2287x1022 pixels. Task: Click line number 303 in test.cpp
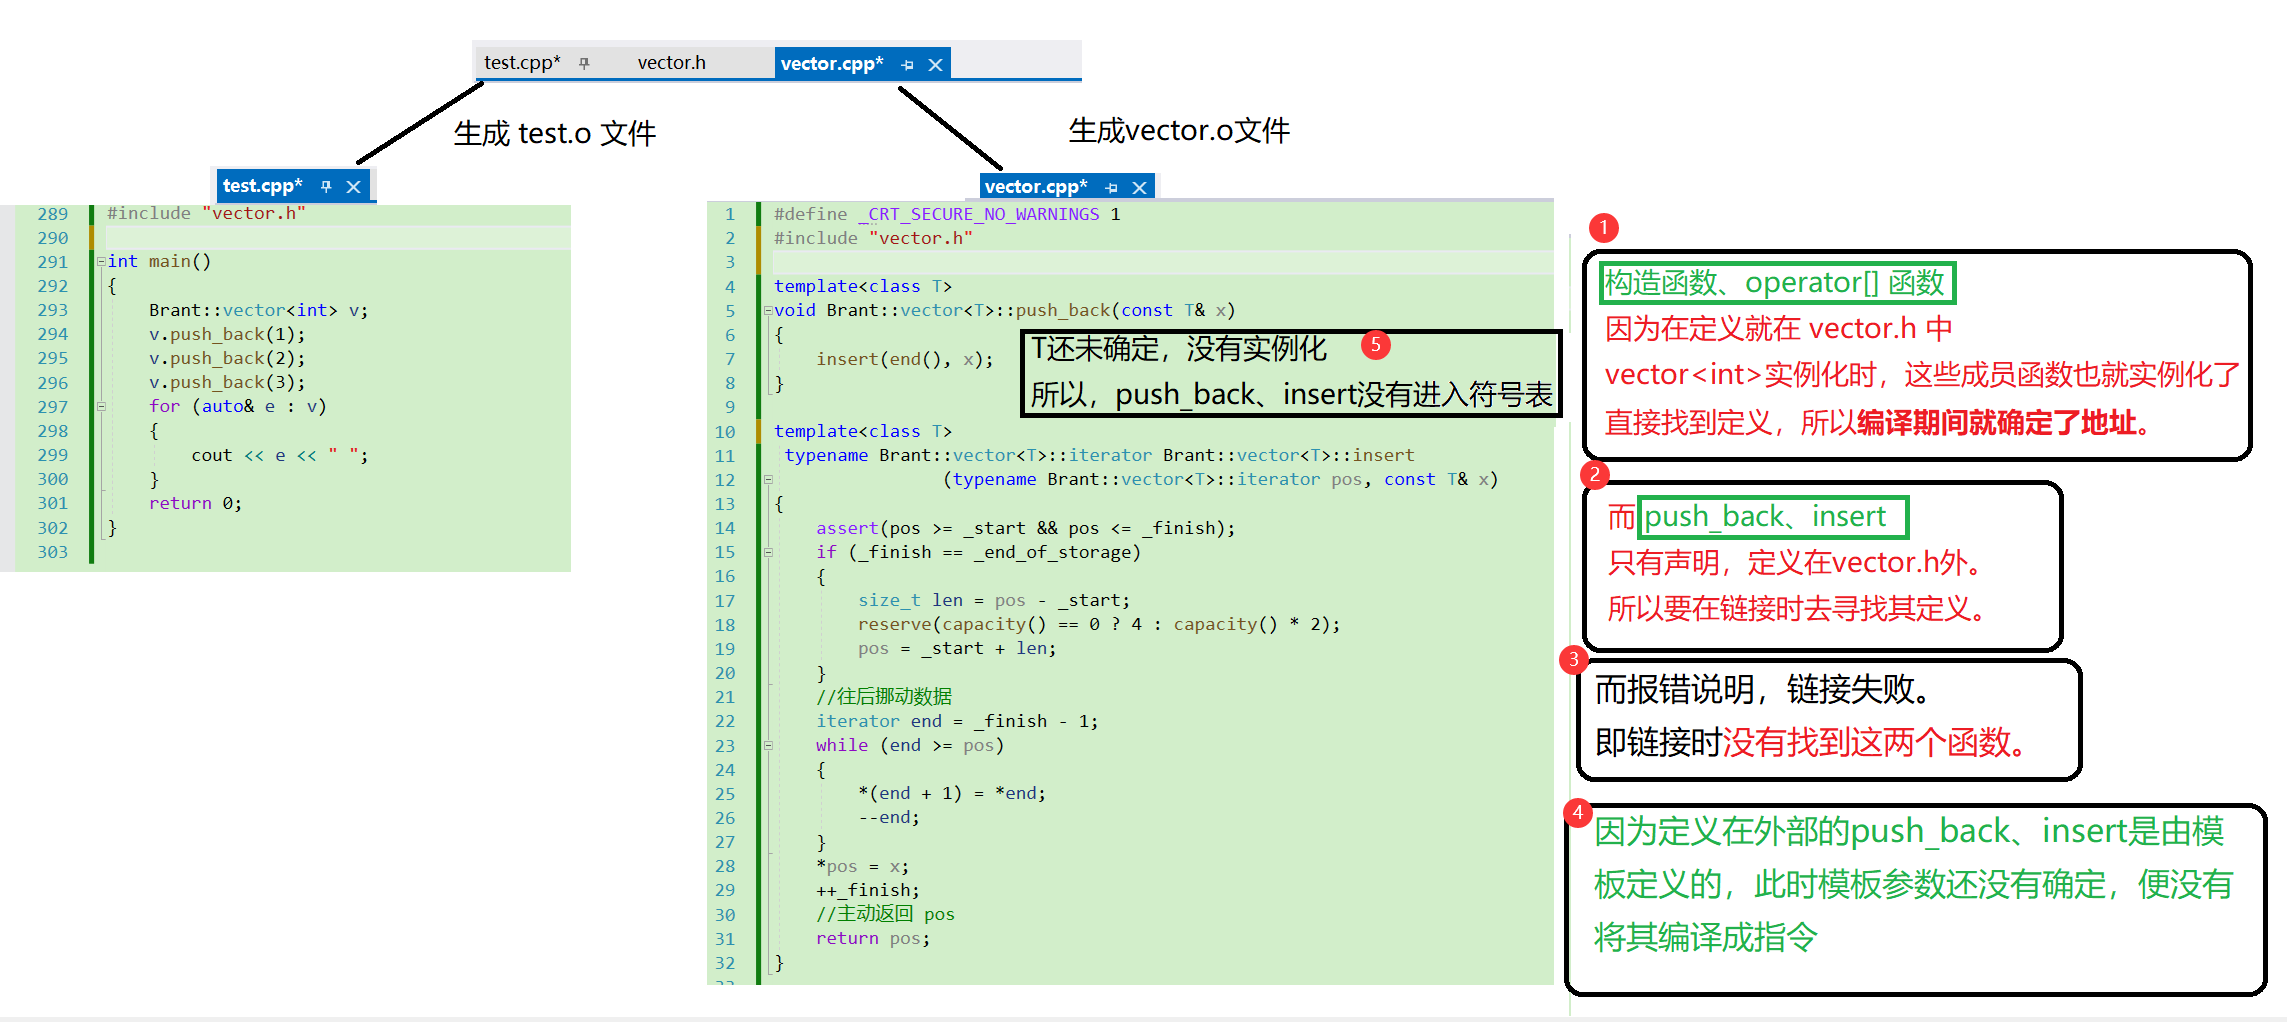(x=53, y=552)
